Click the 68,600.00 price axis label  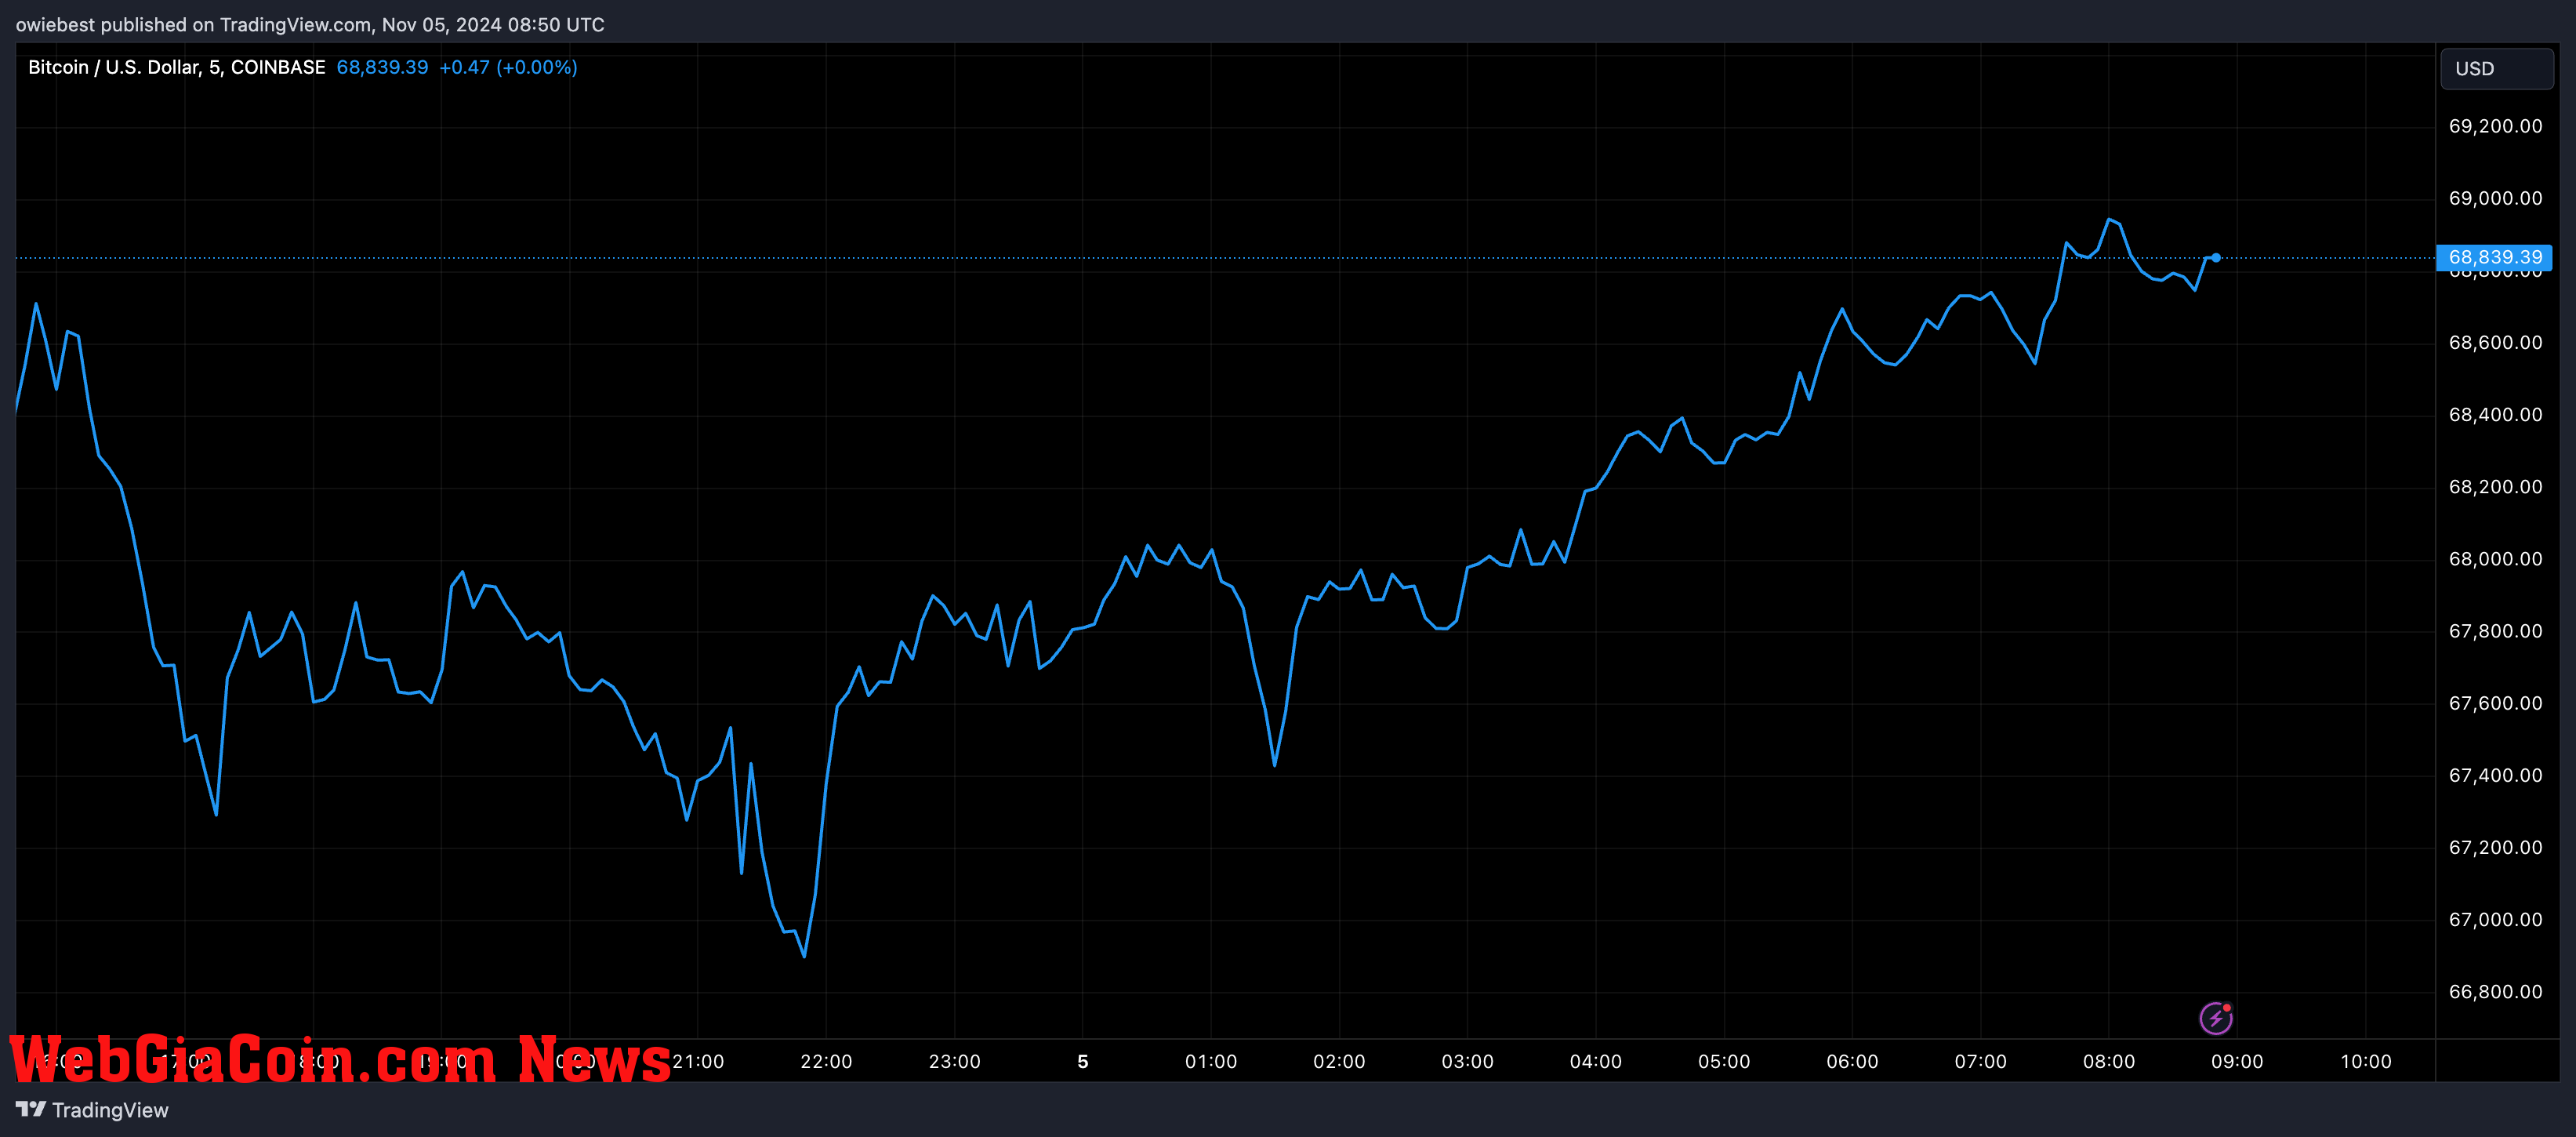pyautogui.click(x=2495, y=343)
